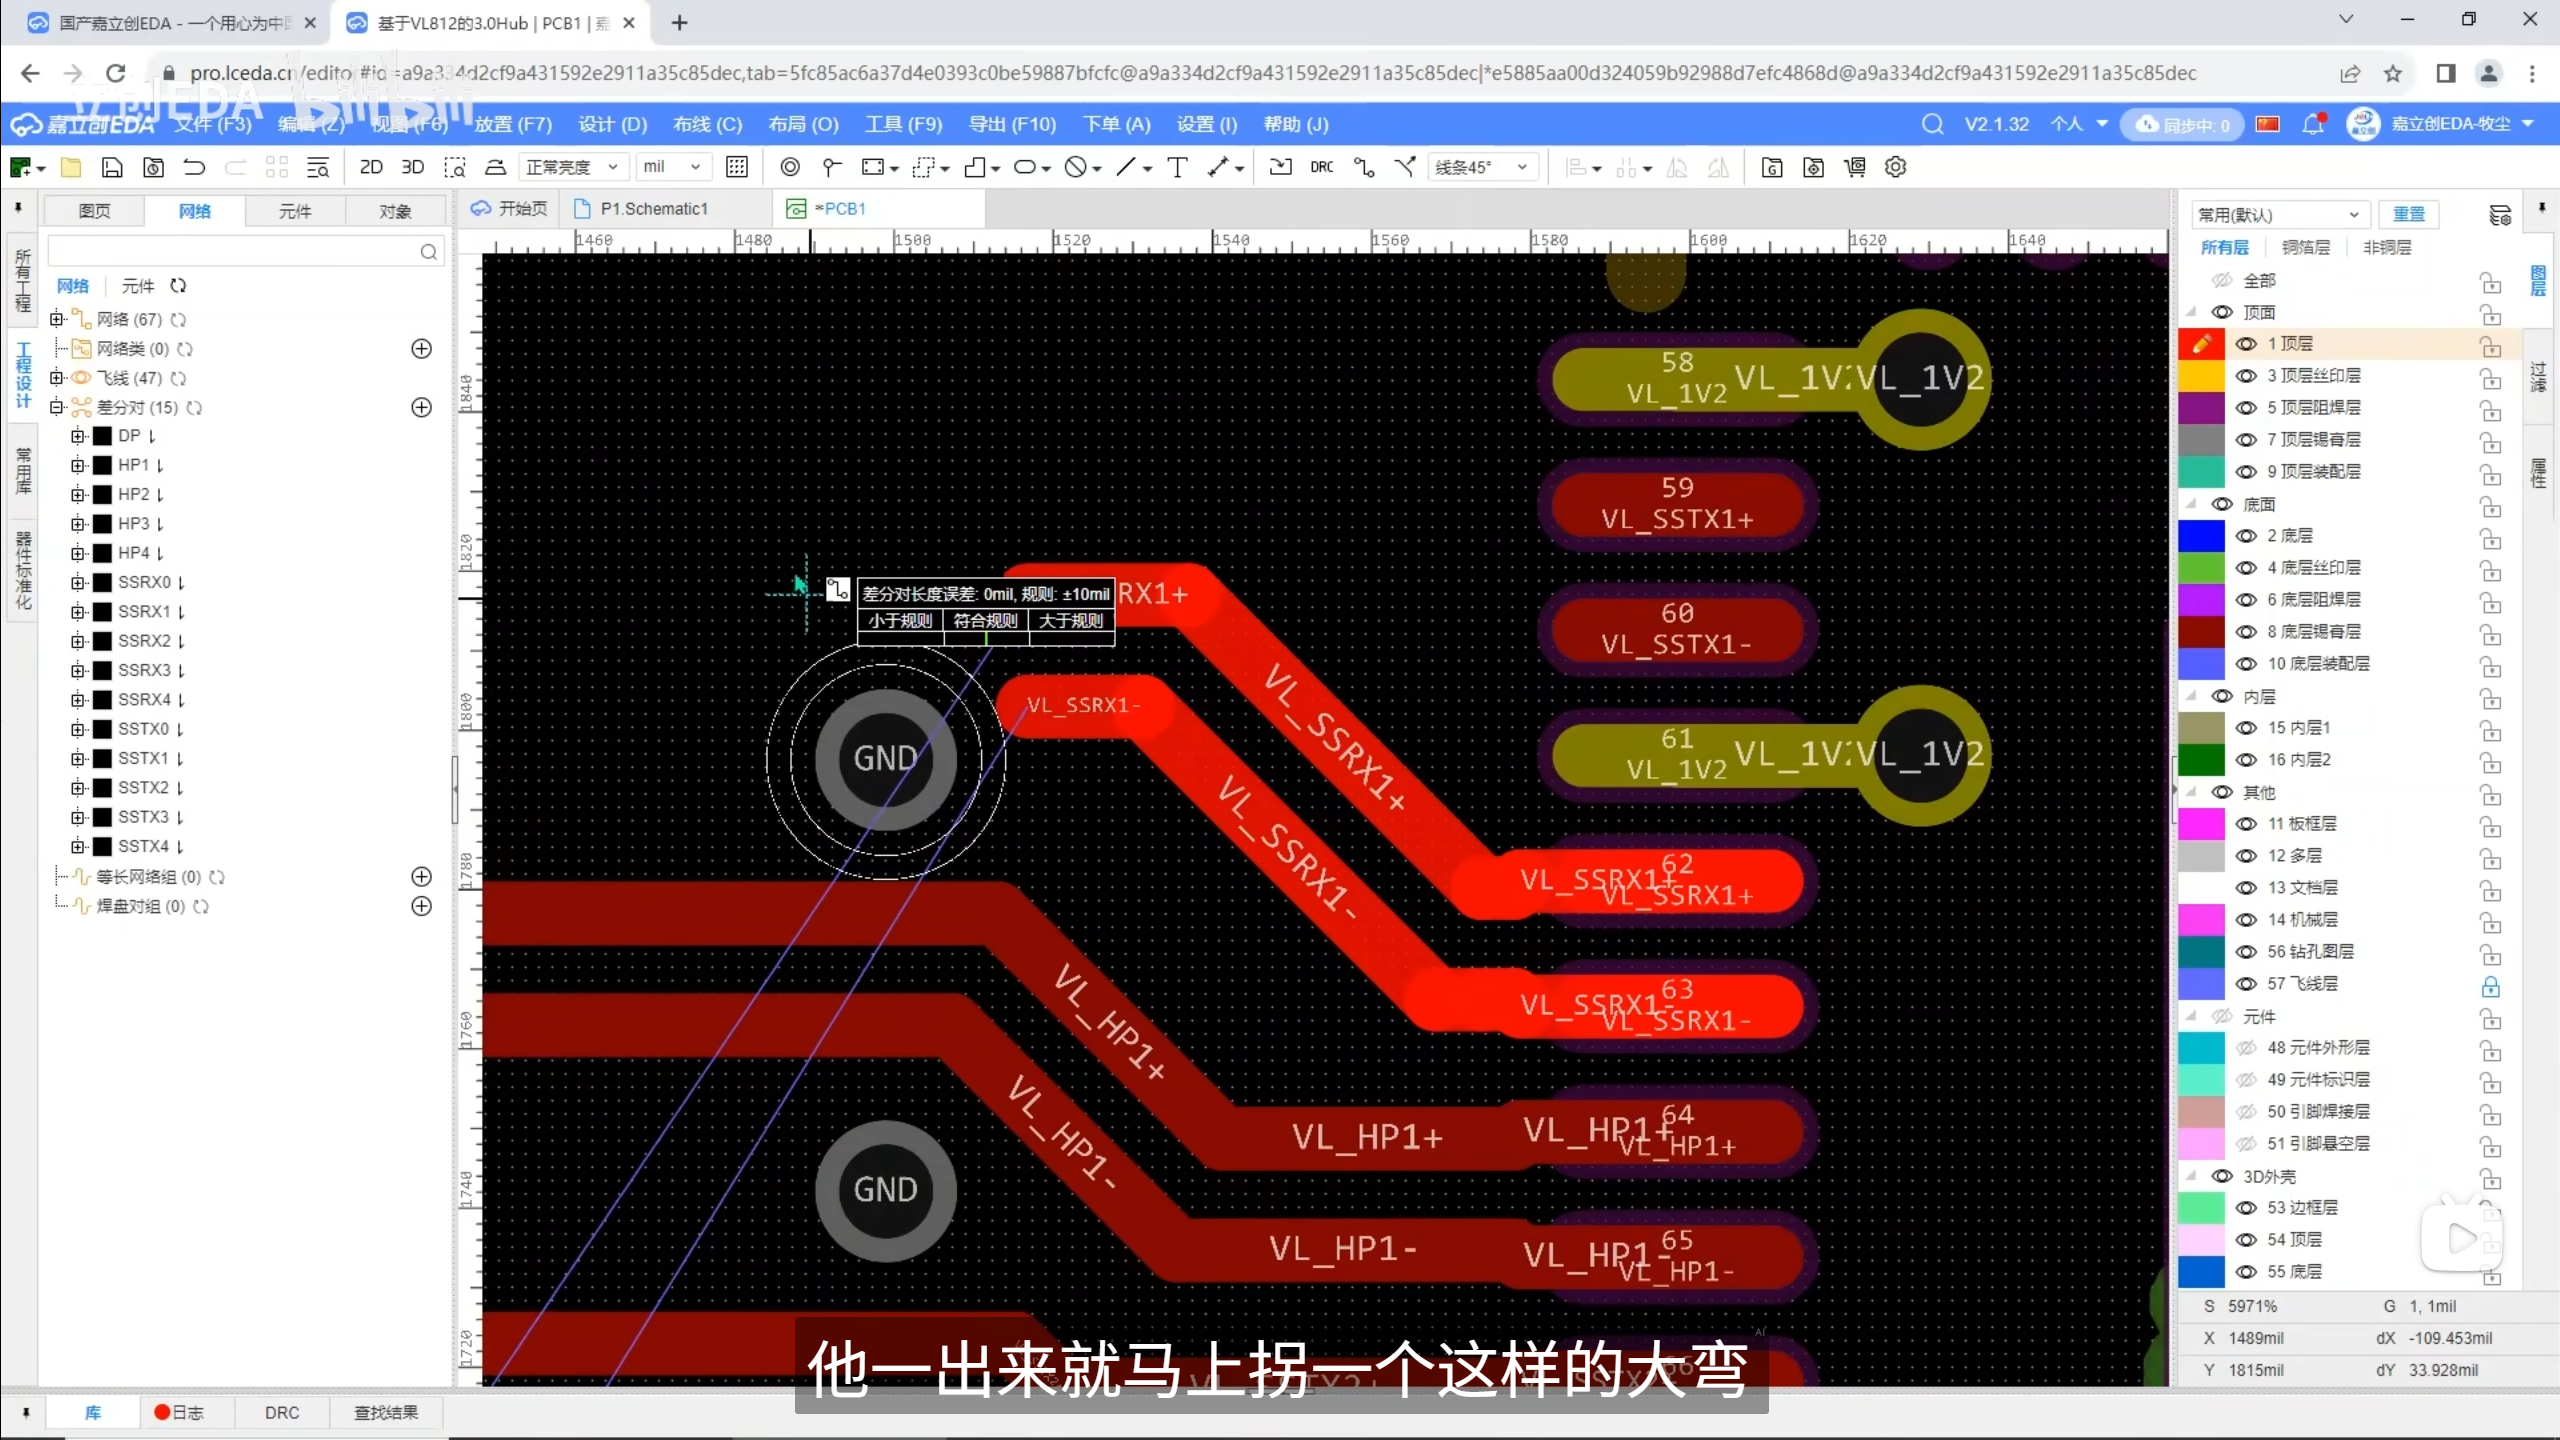
Task: Click the DRC check toolbar icon
Action: 1321,167
